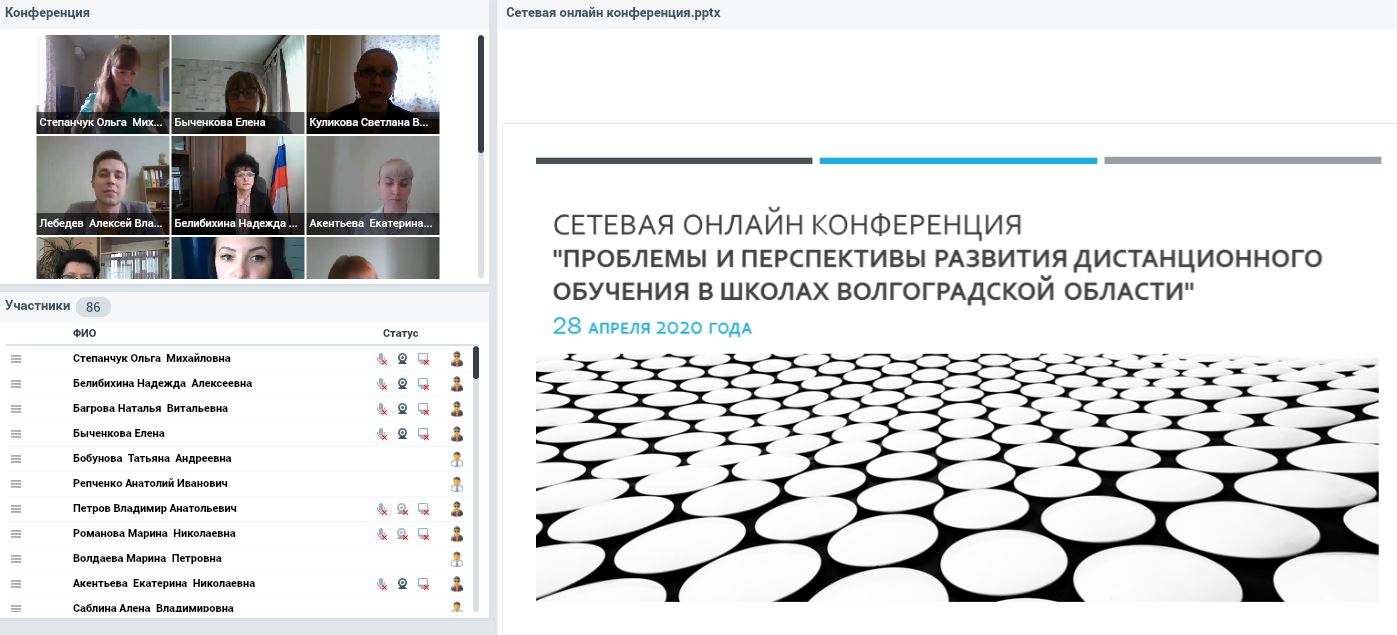Click the disabled webcam icon for Петров Владимир

point(402,509)
